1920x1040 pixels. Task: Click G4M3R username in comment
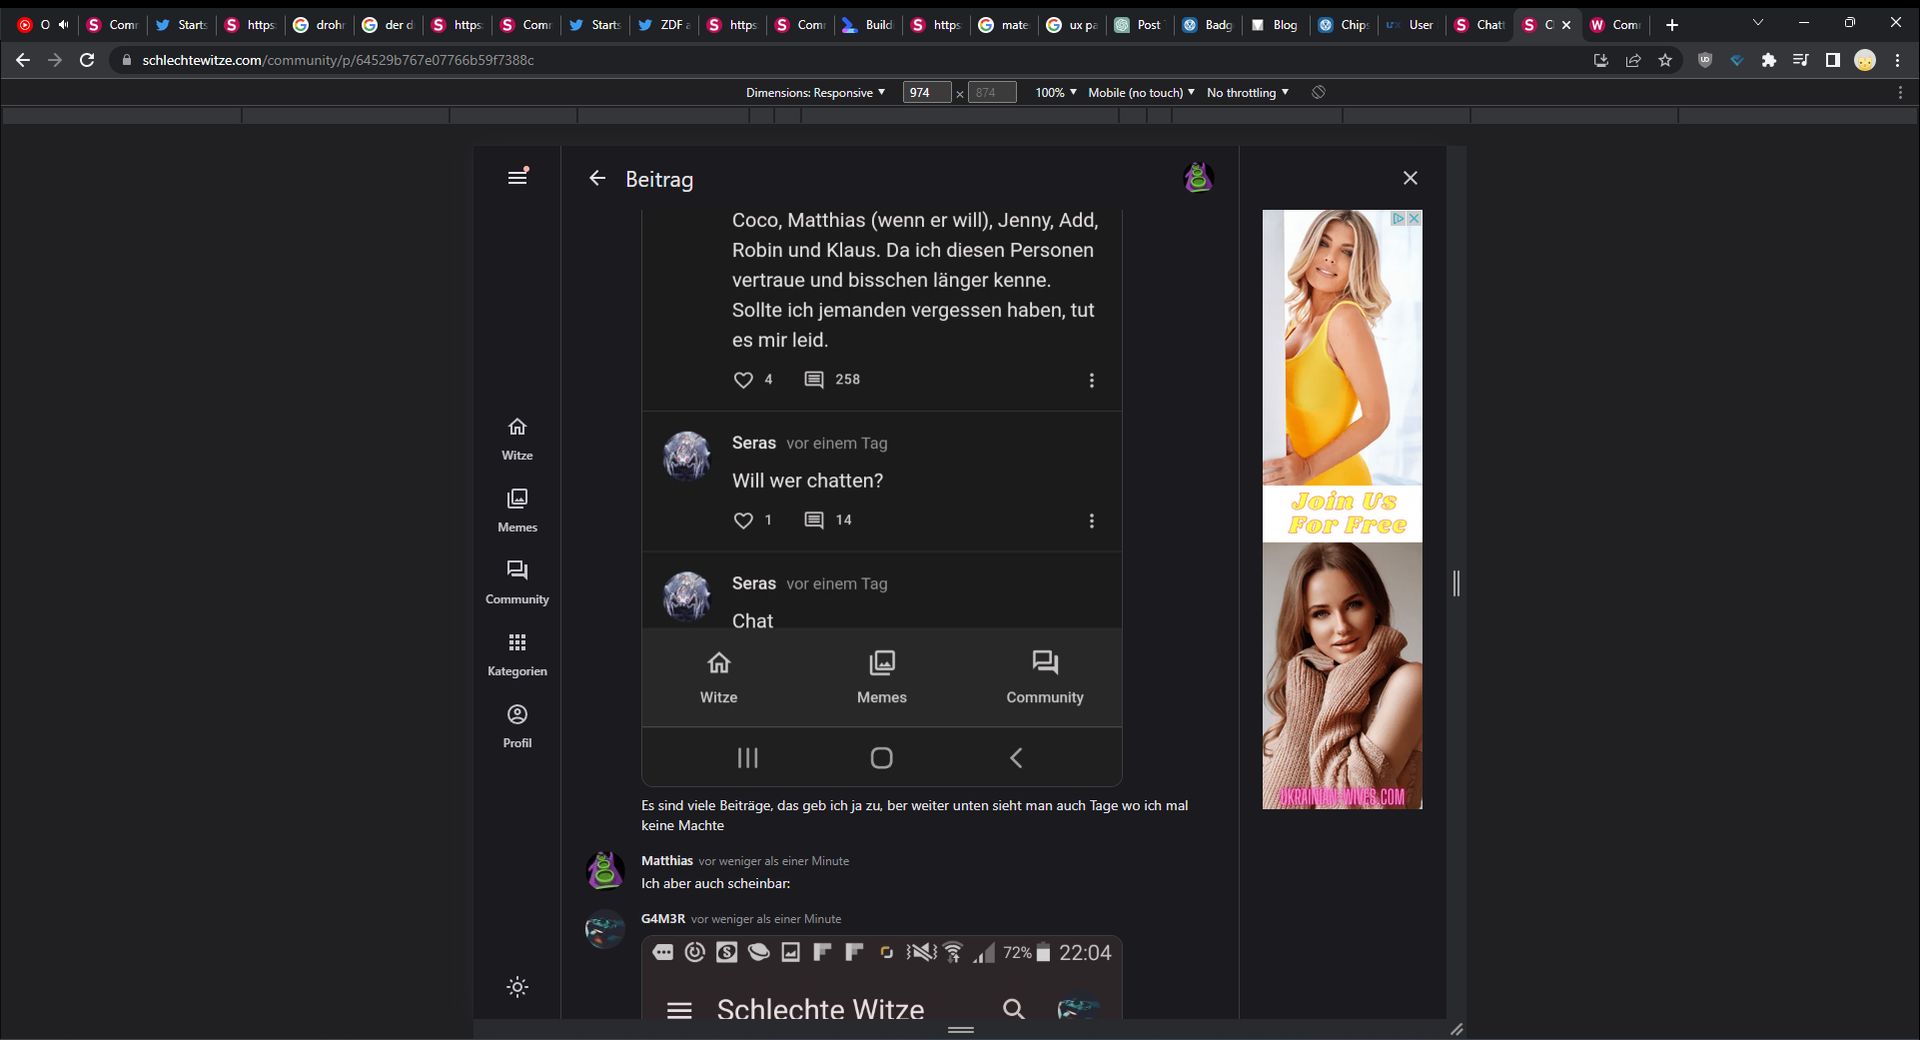(663, 919)
